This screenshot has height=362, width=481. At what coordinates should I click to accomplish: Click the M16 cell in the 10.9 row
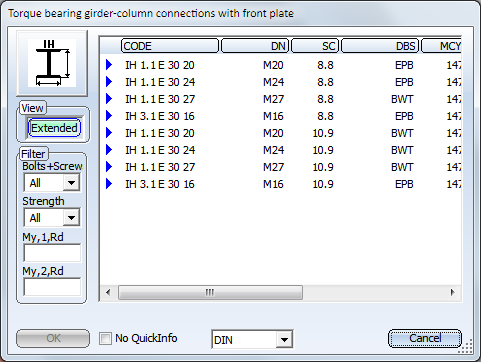pos(273,184)
